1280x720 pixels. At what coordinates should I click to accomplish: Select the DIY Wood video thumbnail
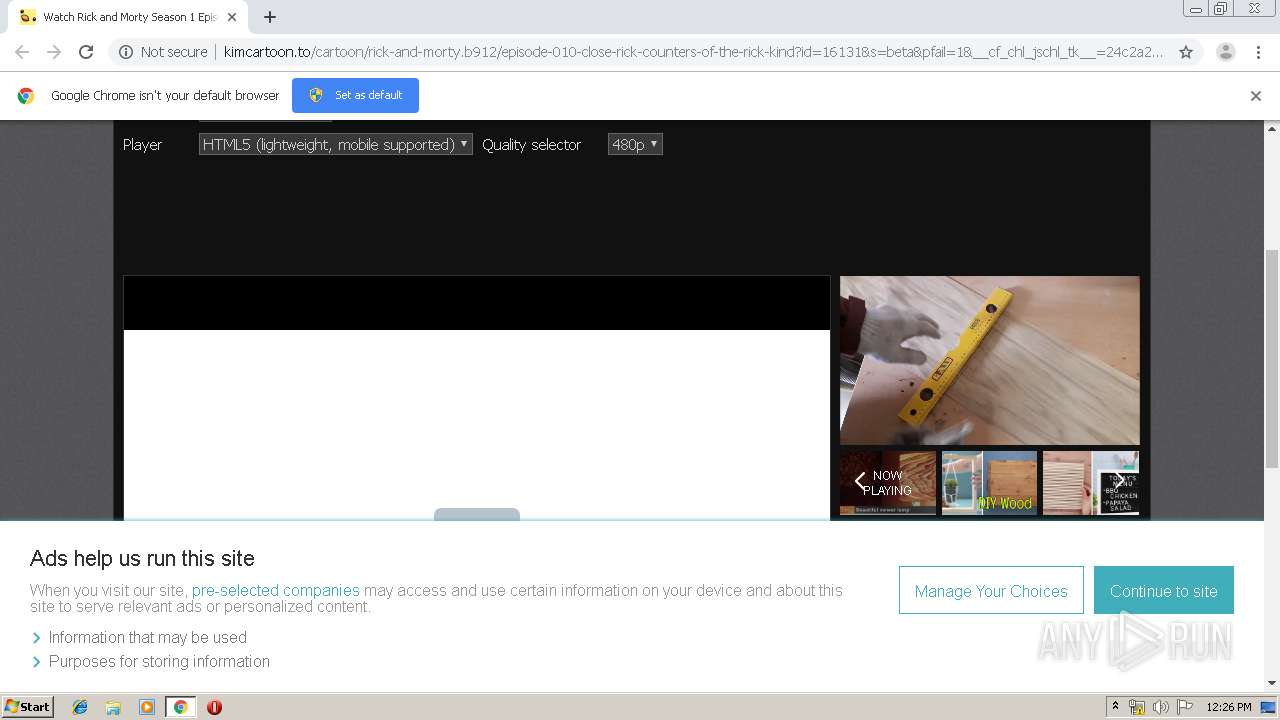point(989,483)
